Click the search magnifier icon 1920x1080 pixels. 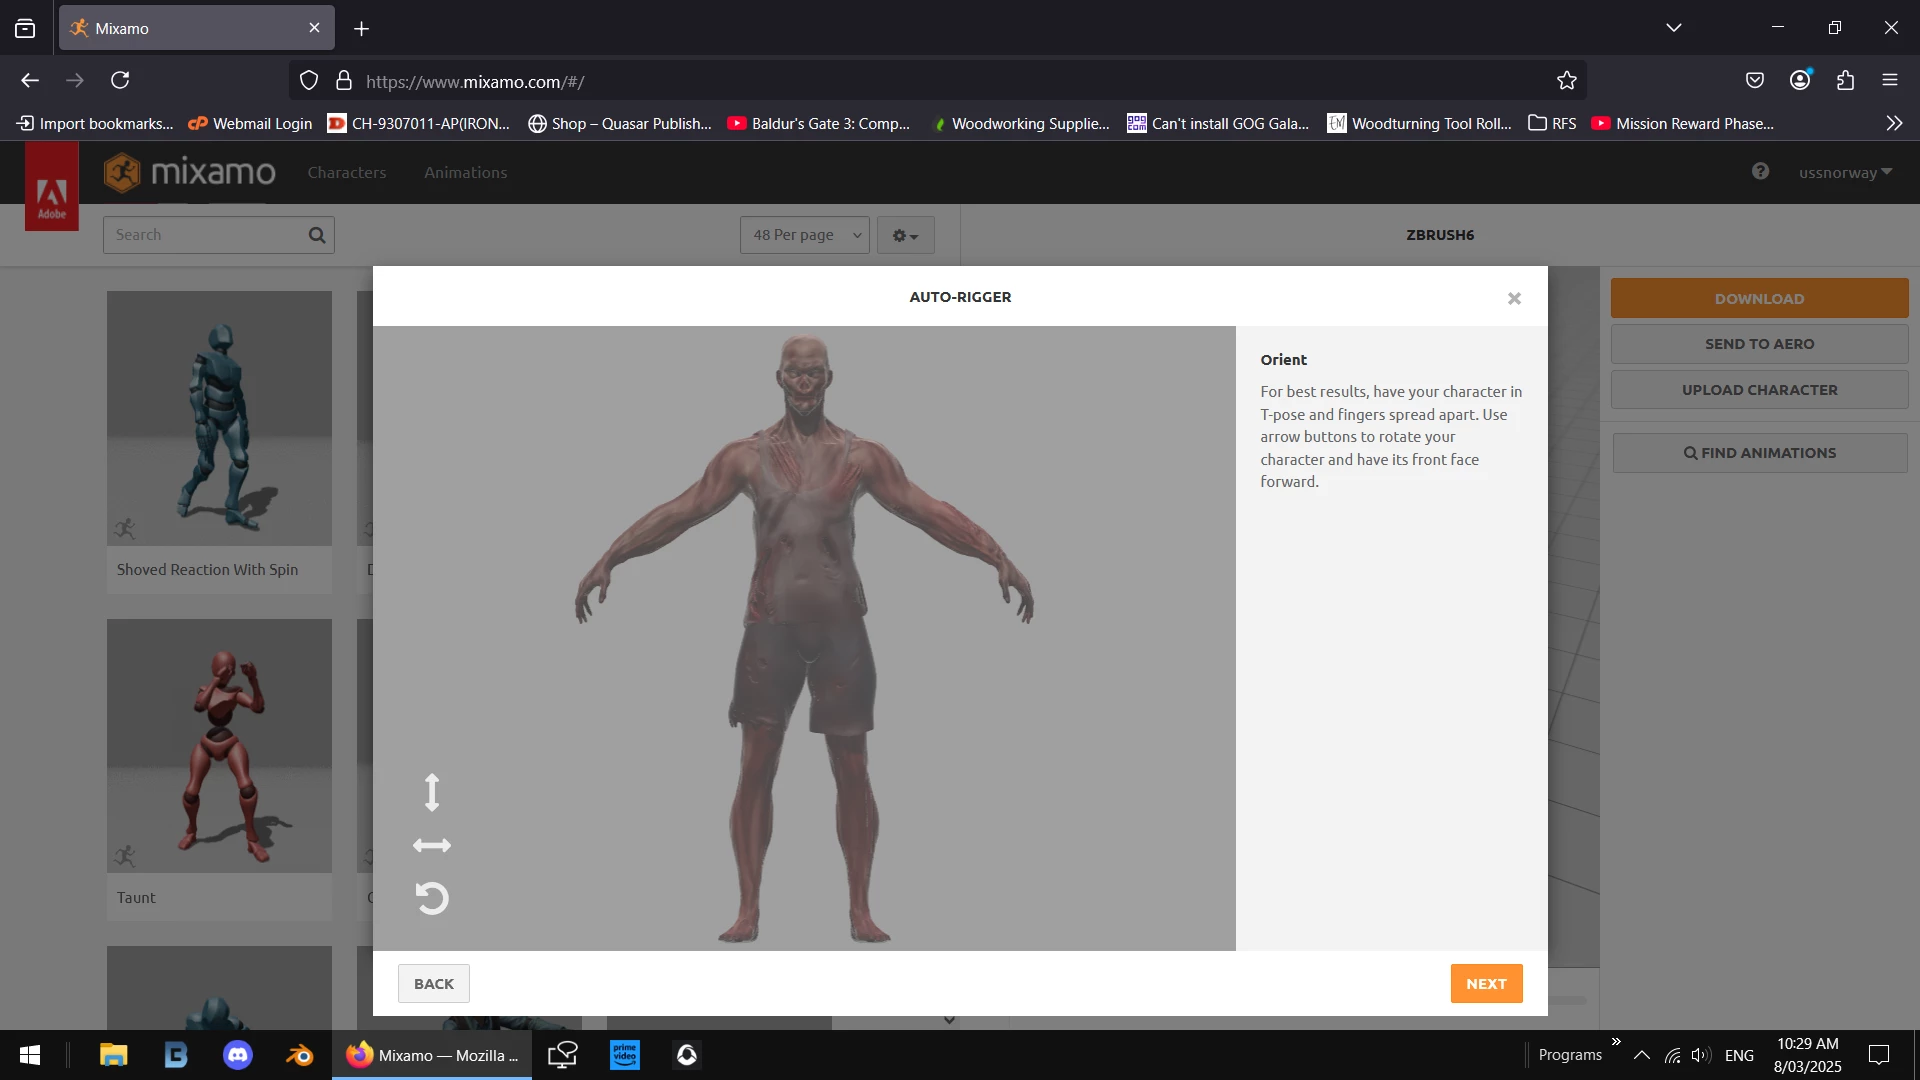(317, 235)
